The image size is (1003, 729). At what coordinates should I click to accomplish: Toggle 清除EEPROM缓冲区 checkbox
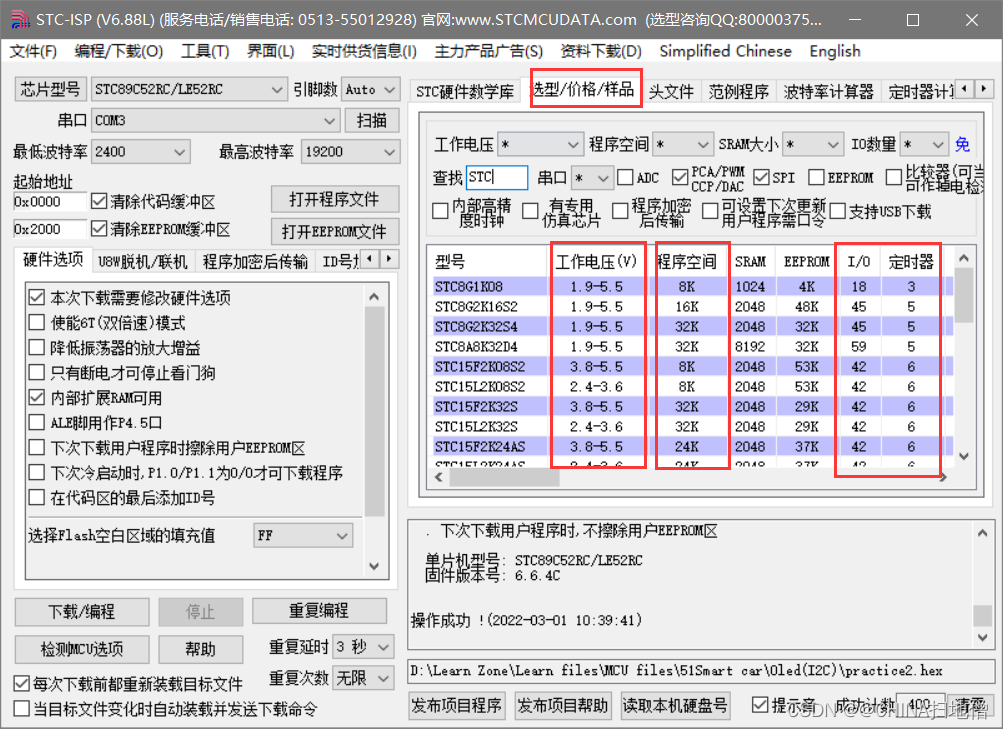coord(99,228)
